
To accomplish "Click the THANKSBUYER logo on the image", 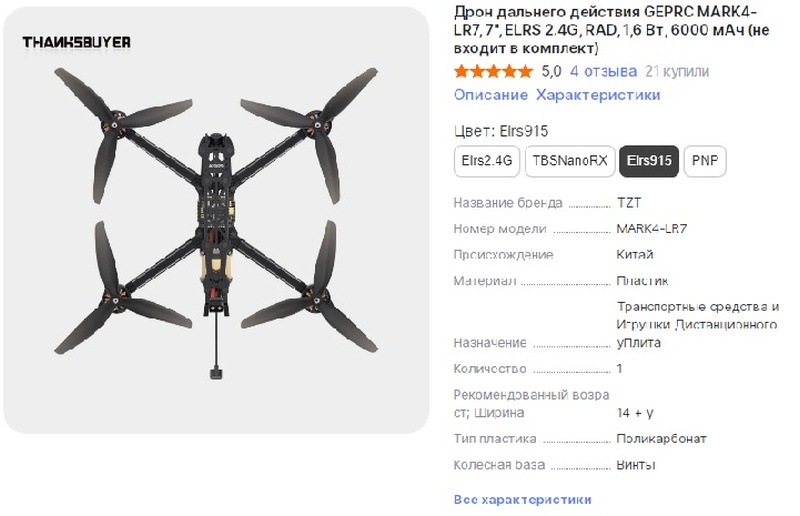I will [x=77, y=42].
